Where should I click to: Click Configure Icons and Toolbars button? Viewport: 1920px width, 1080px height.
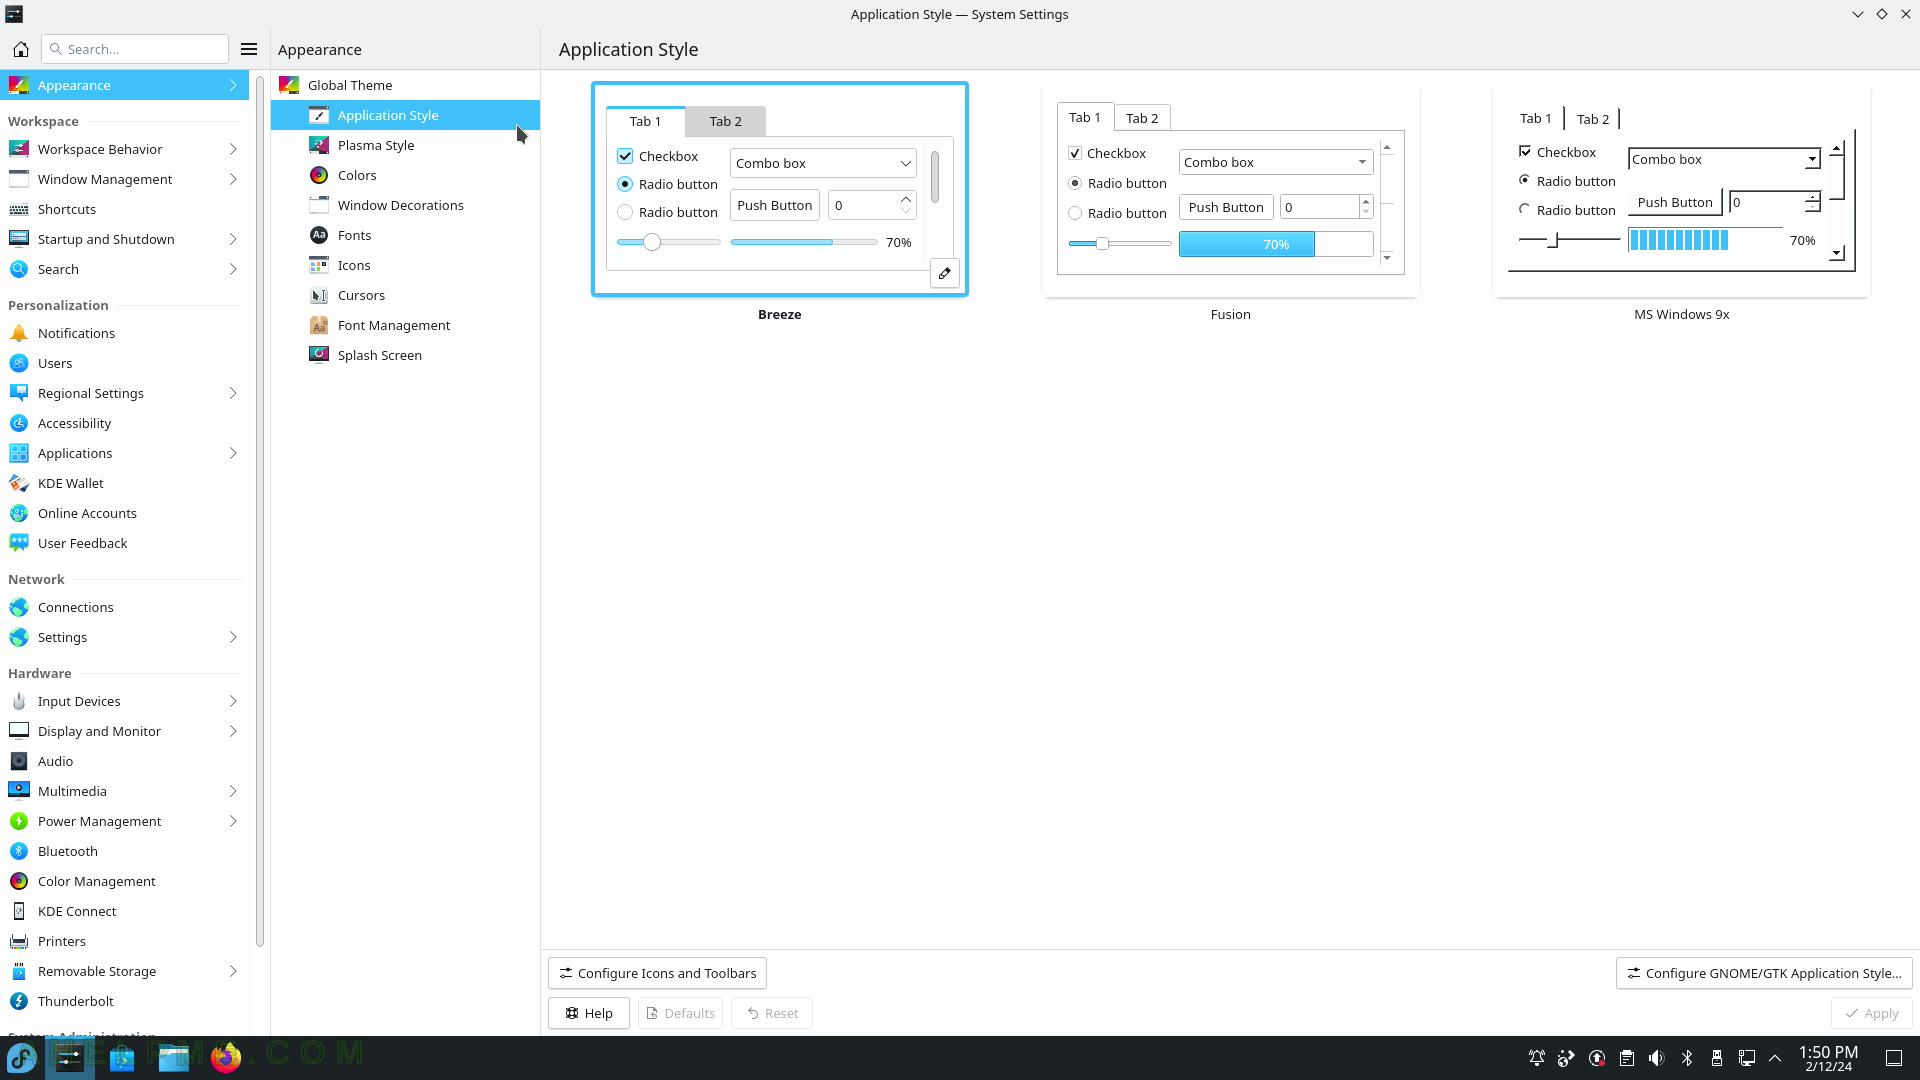point(657,973)
